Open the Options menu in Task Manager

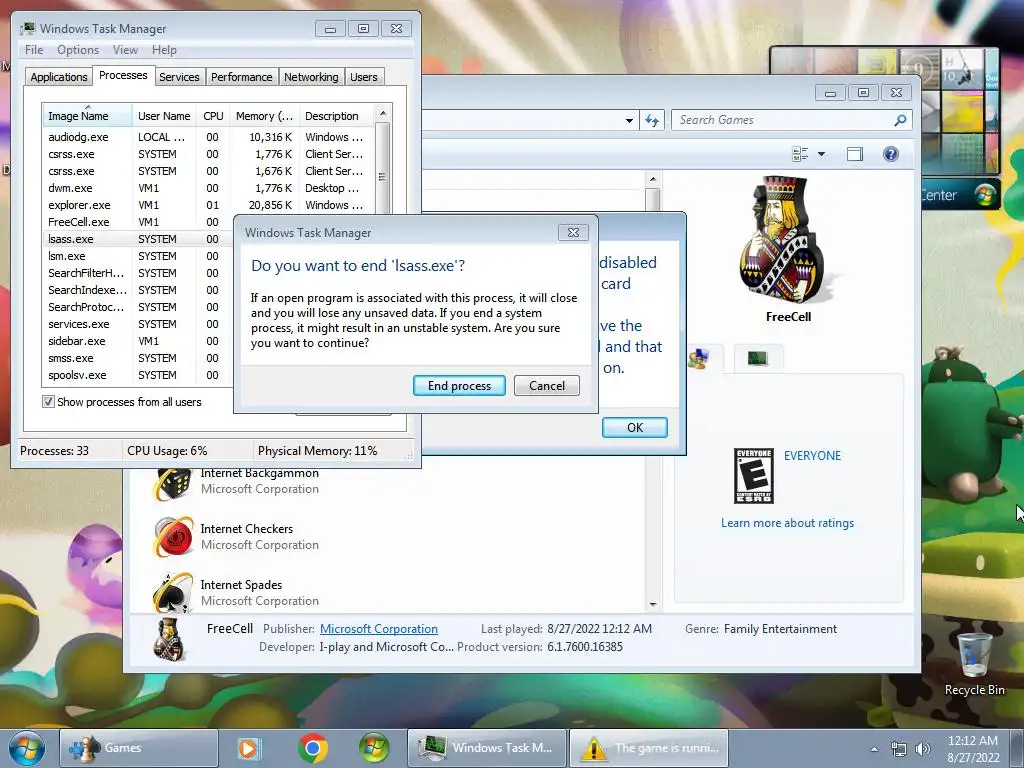coord(78,50)
